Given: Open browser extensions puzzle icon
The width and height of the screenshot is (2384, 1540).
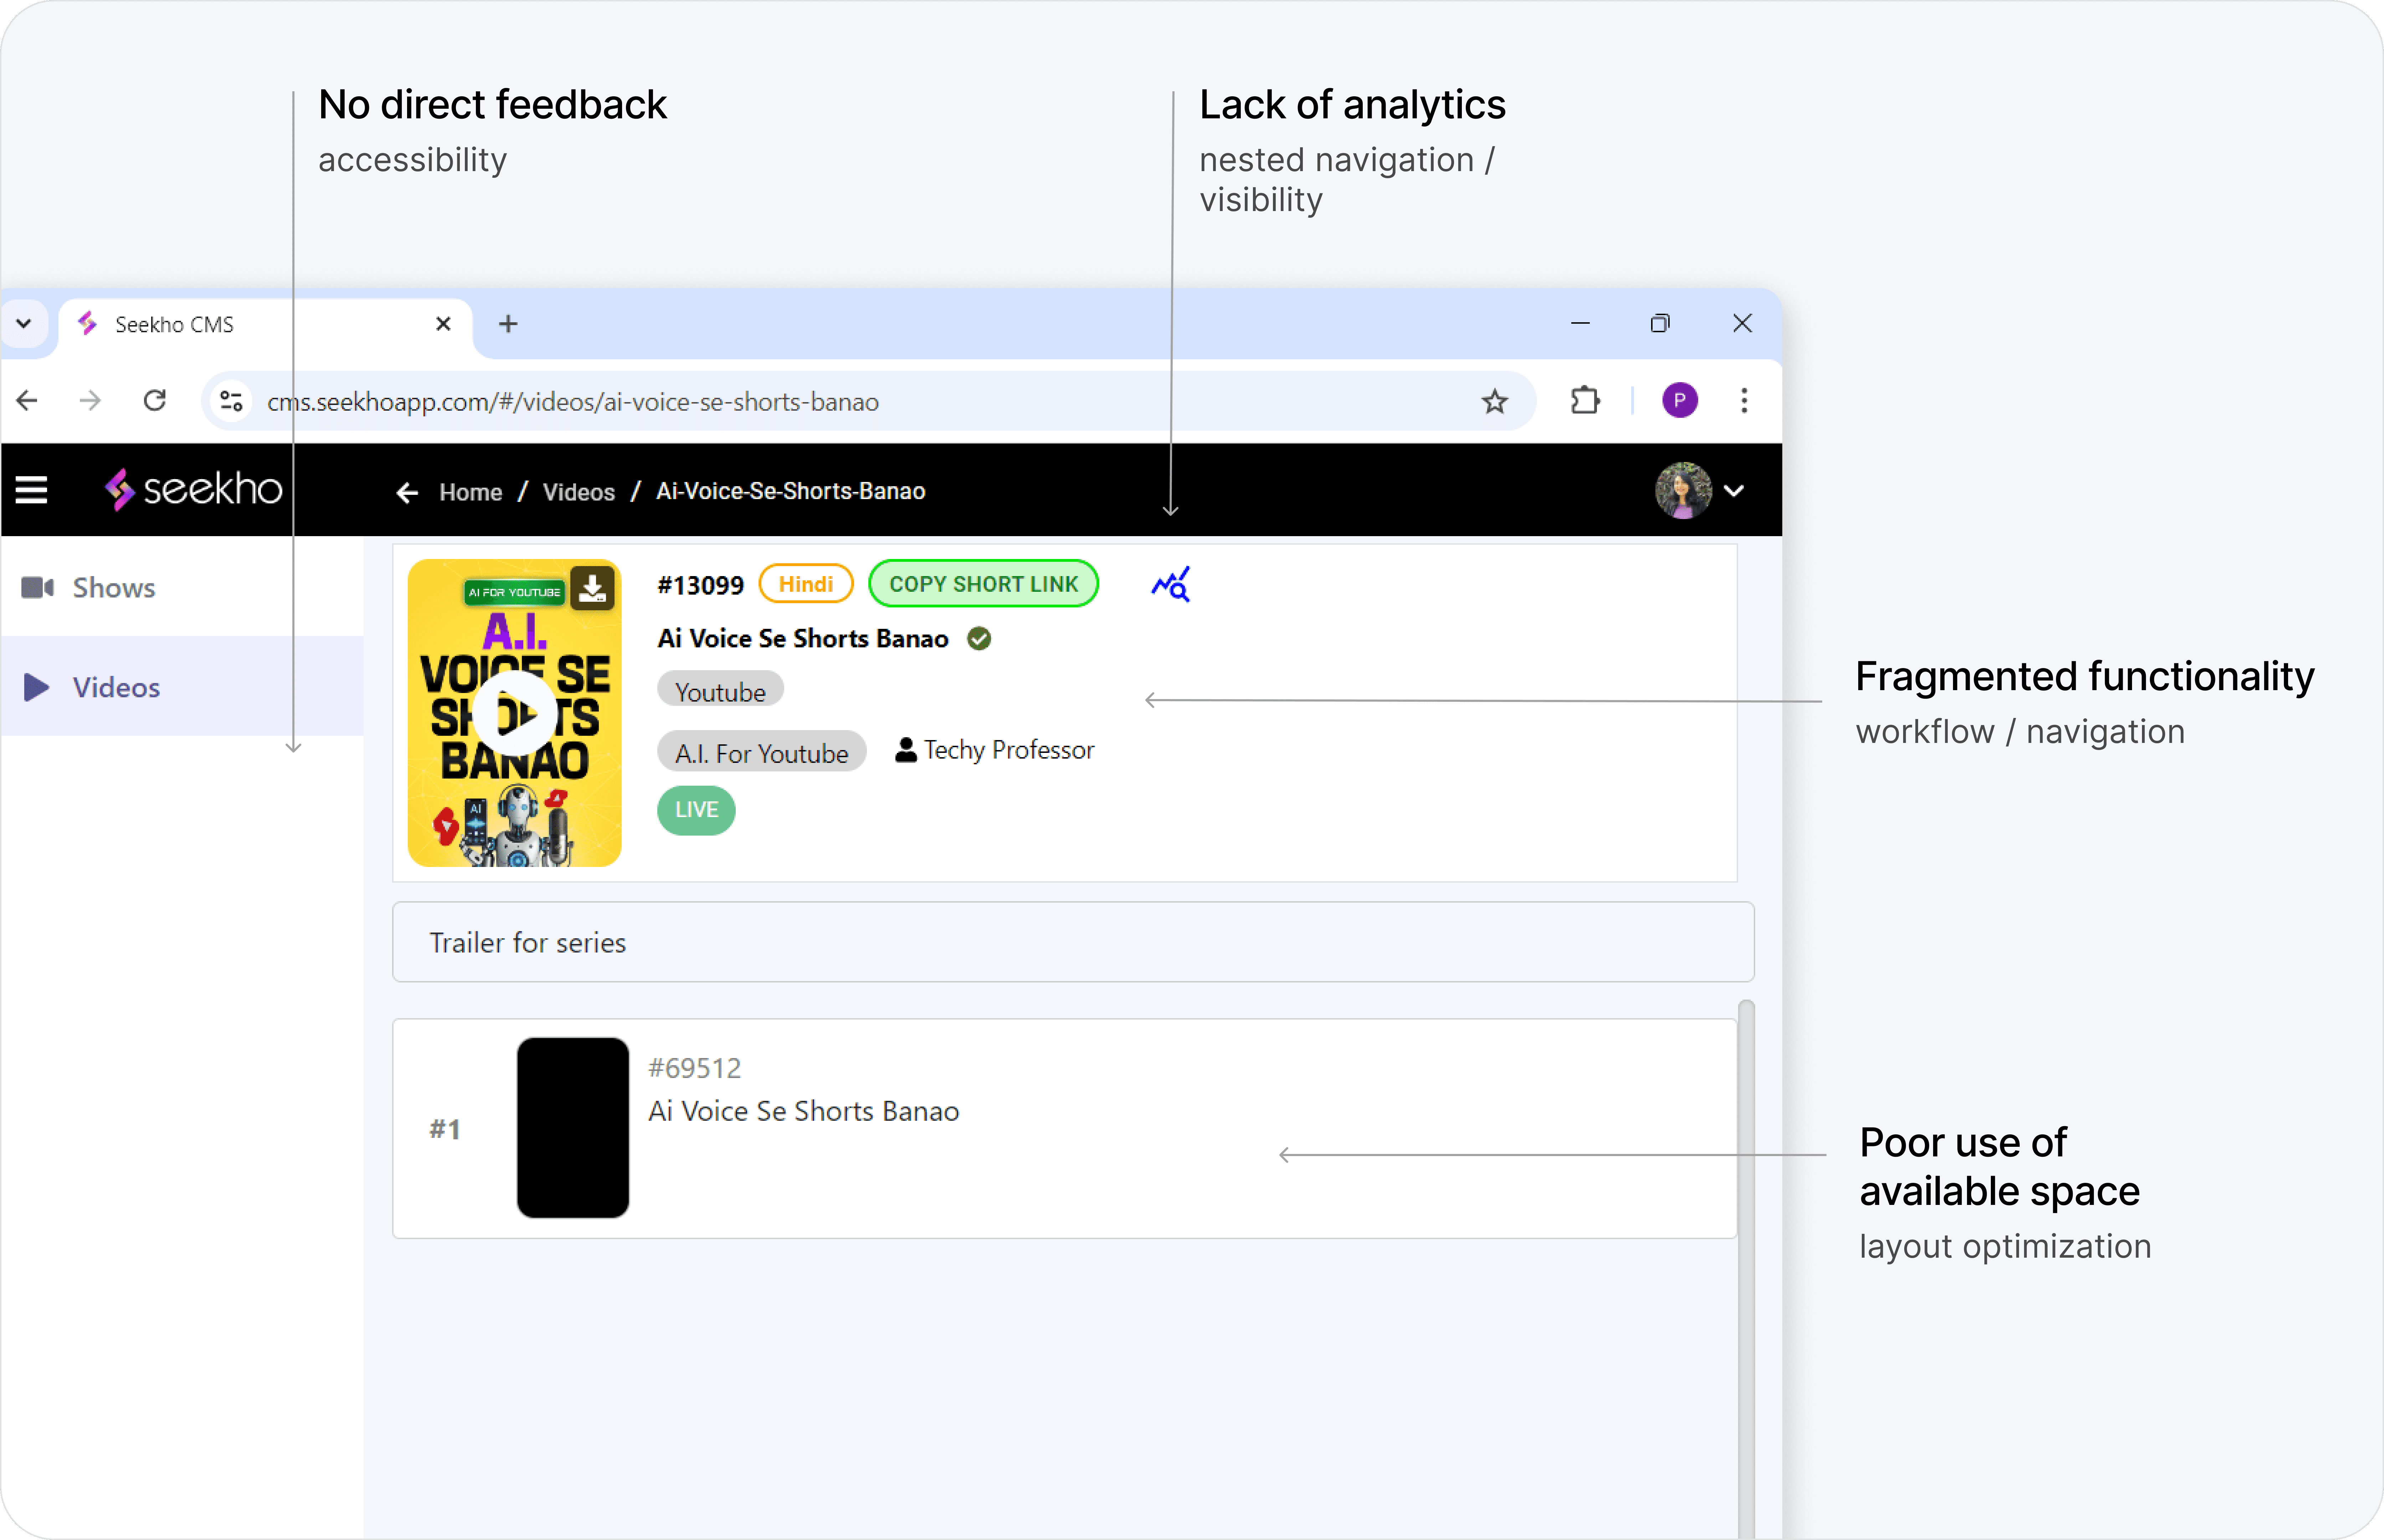Looking at the screenshot, I should [x=1585, y=401].
